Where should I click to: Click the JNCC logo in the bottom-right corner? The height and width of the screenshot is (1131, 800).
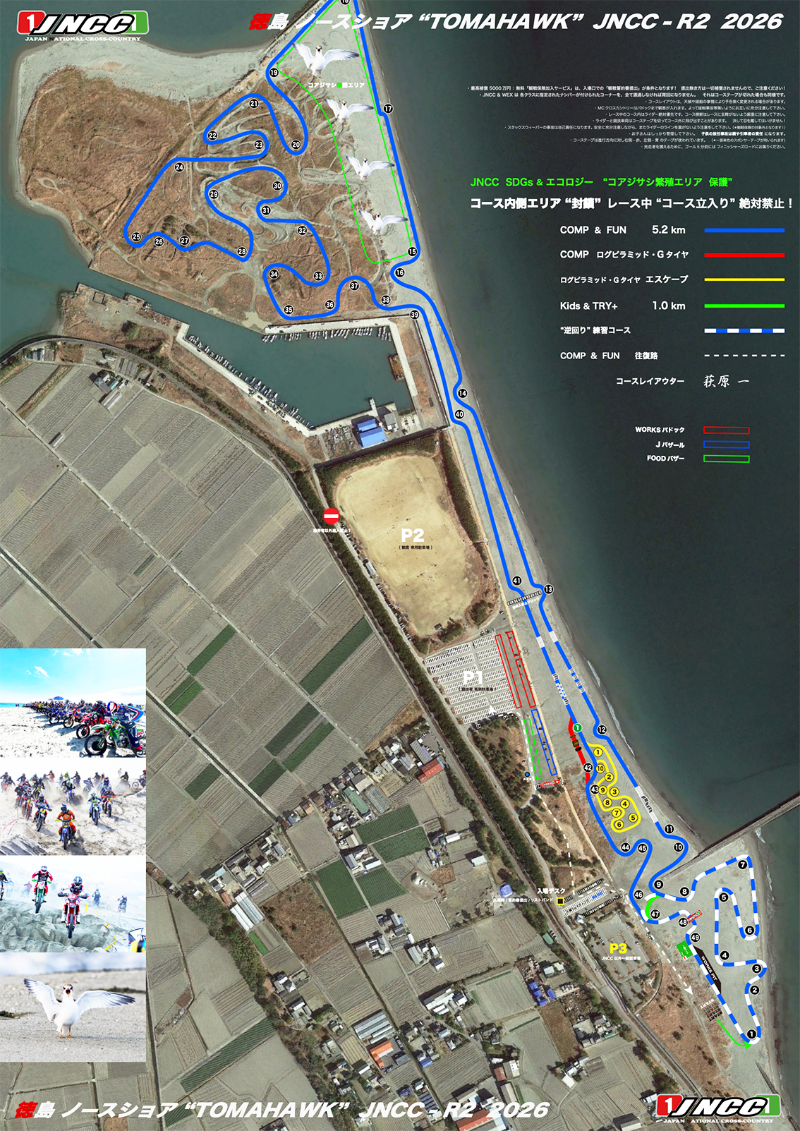tap(718, 1107)
